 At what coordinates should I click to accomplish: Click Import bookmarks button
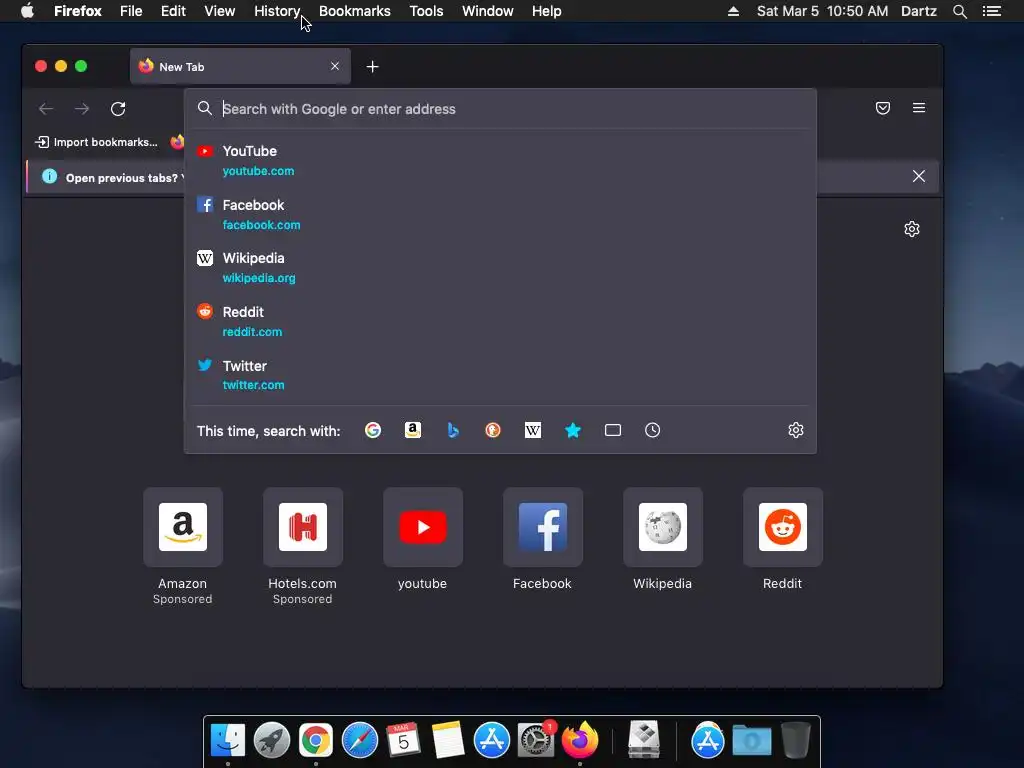96,142
